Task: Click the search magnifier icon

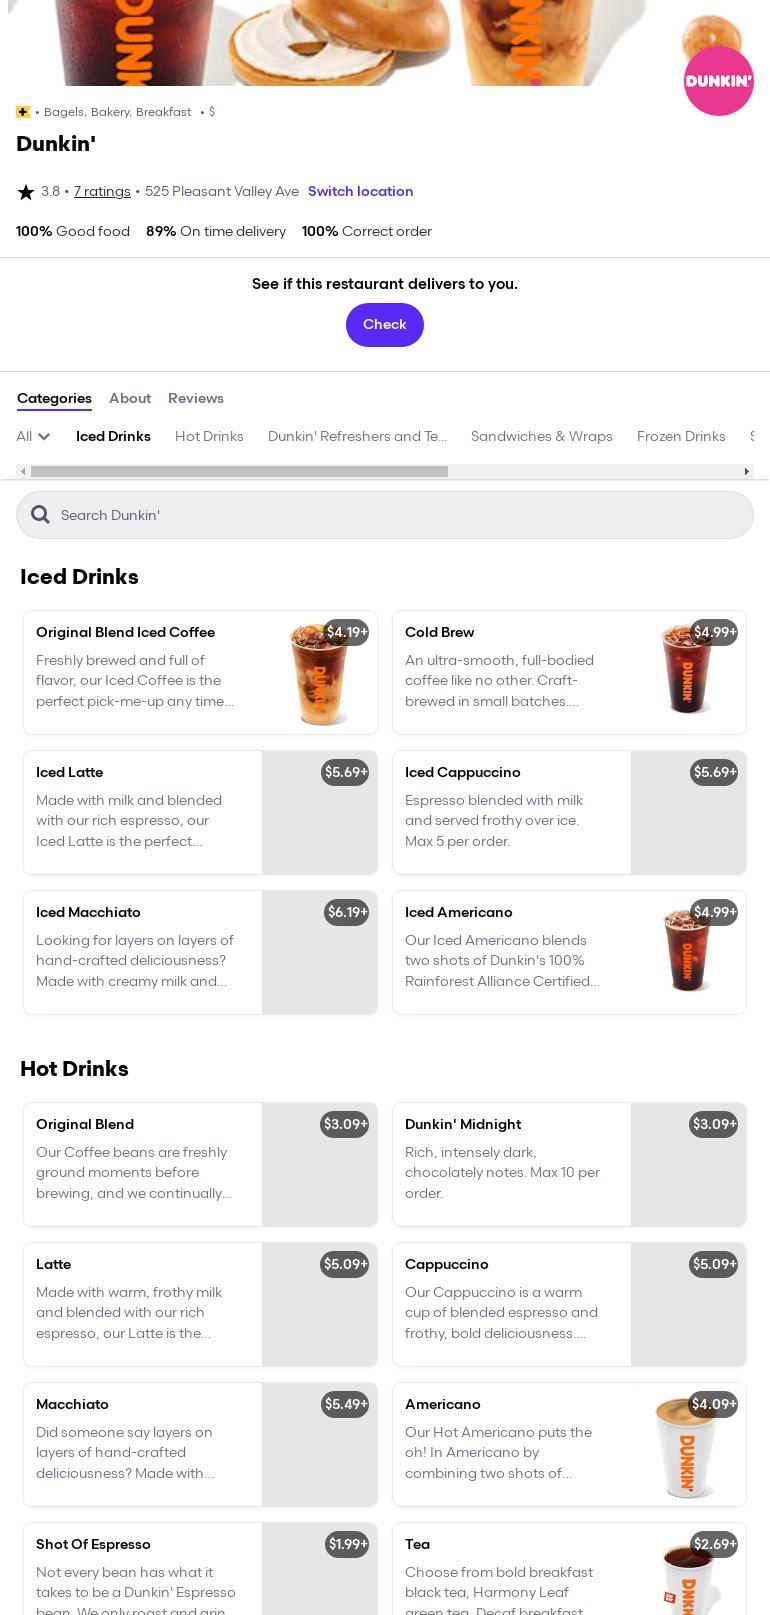Action: (40, 514)
